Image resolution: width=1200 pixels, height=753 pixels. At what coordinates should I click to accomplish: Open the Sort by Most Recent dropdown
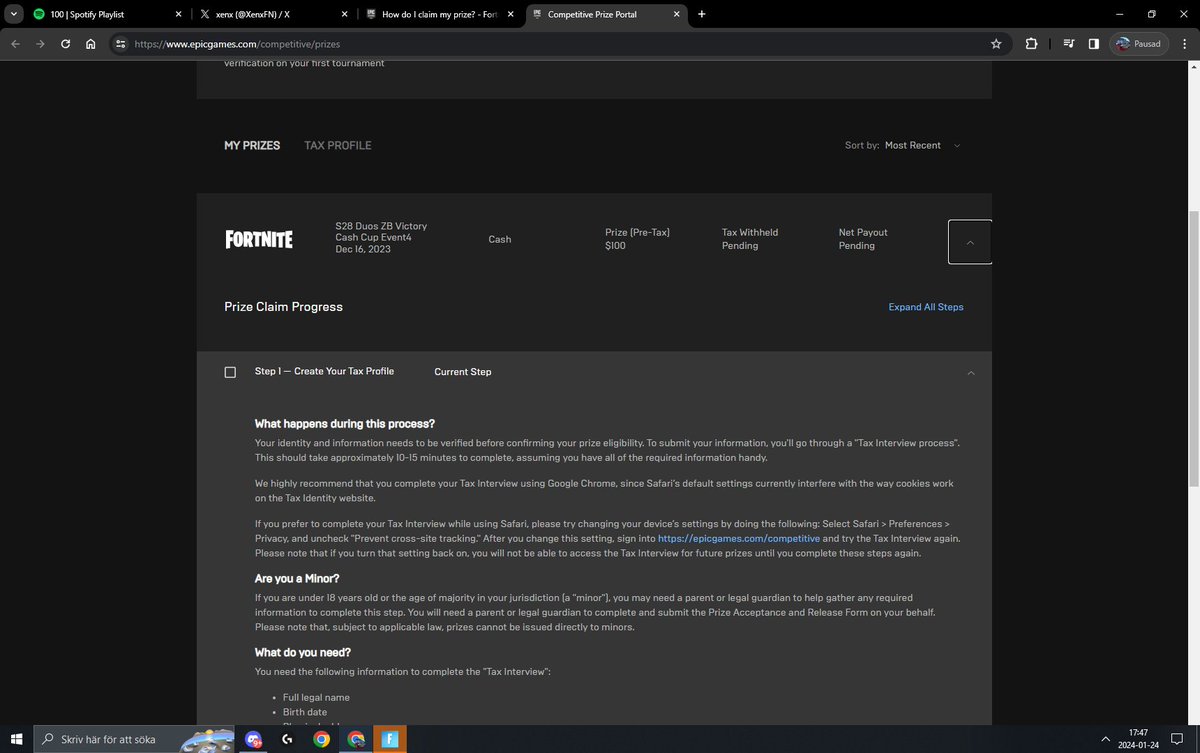(x=903, y=146)
